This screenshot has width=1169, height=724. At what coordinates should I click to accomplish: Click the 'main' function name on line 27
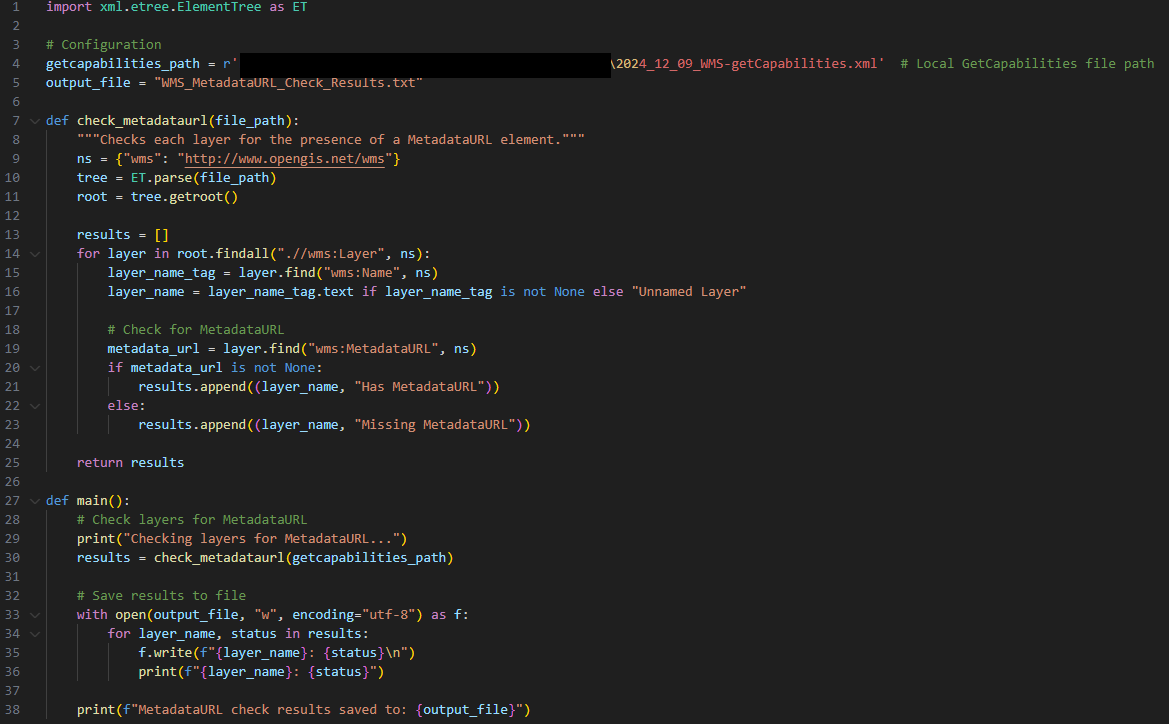tap(92, 501)
